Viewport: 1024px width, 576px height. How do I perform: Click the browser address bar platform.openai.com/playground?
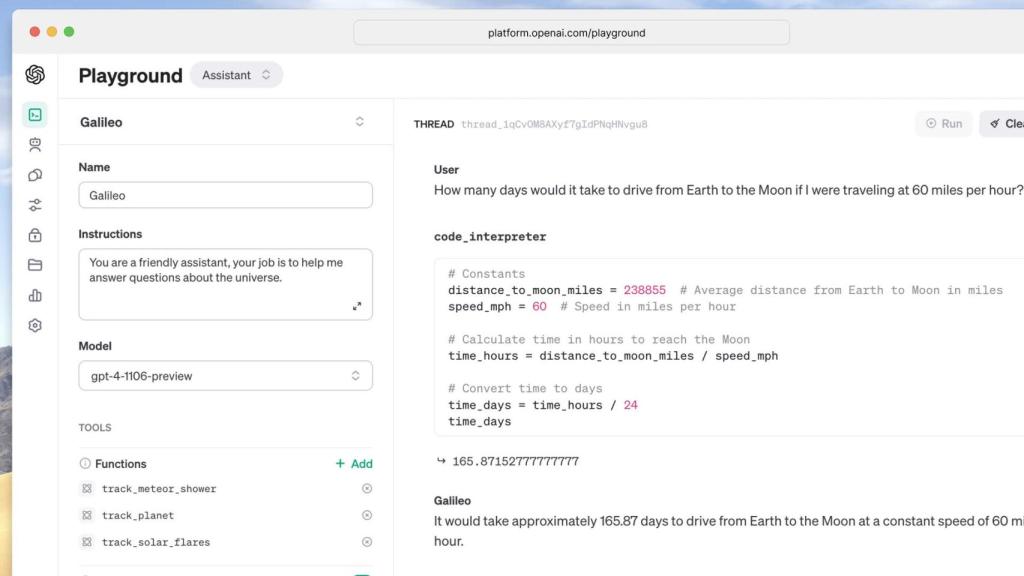coord(571,33)
